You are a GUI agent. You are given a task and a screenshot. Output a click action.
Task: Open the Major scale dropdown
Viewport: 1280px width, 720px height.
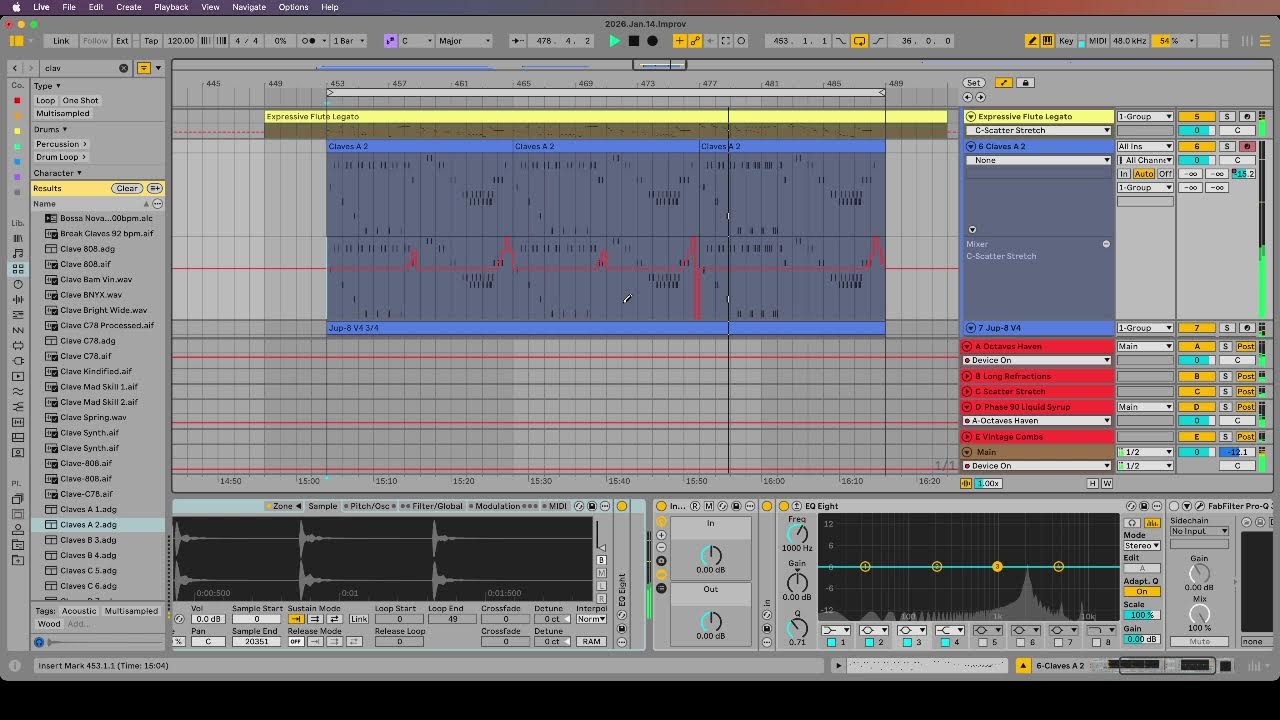(x=465, y=41)
